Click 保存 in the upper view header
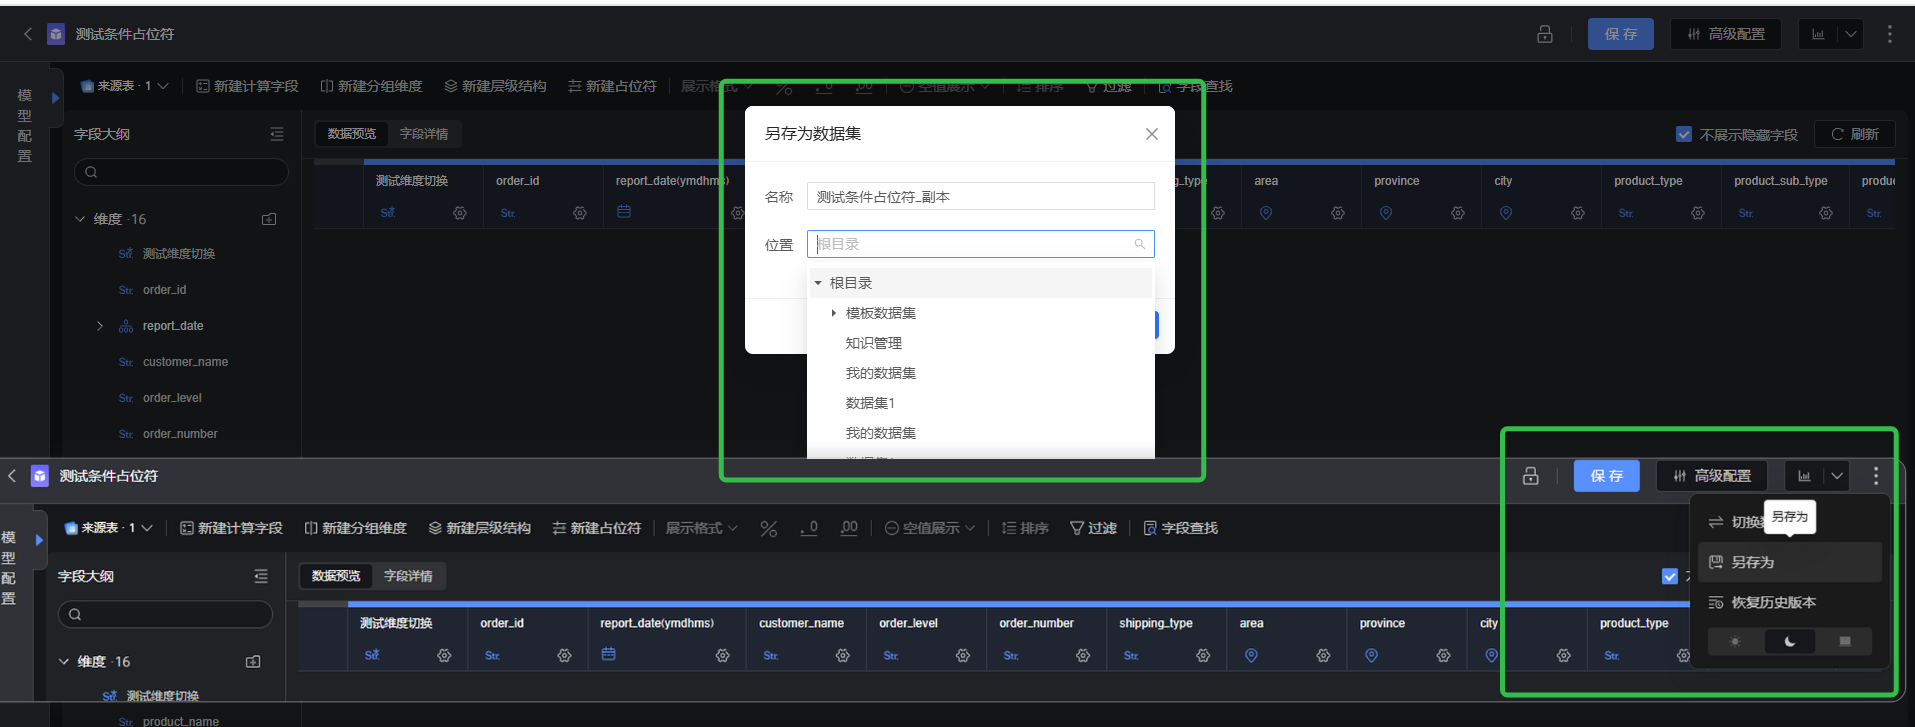This screenshot has width=1915, height=727. (x=1621, y=34)
